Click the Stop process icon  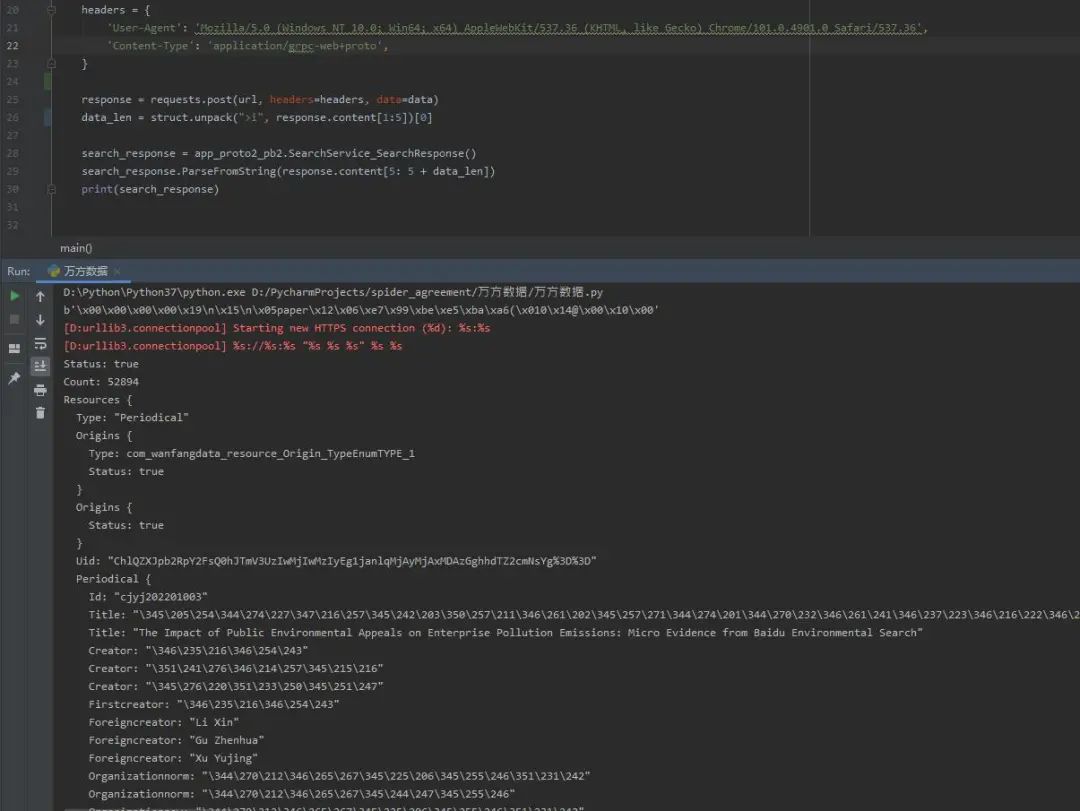pos(14,320)
